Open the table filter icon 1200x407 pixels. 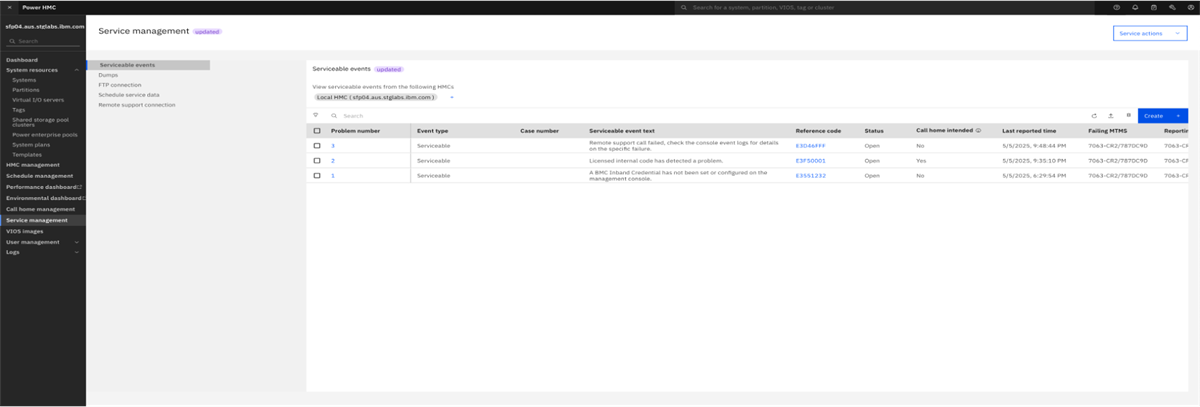click(x=316, y=116)
